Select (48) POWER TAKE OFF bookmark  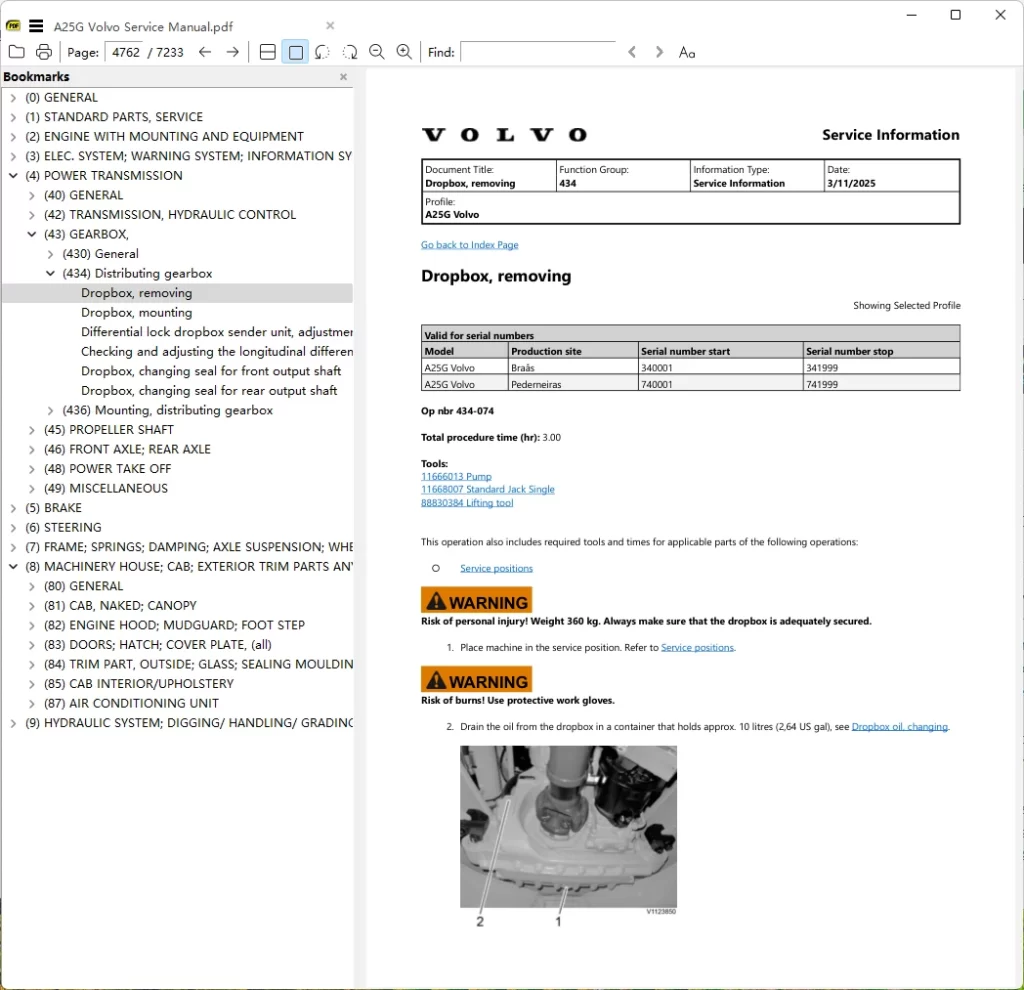(x=108, y=469)
